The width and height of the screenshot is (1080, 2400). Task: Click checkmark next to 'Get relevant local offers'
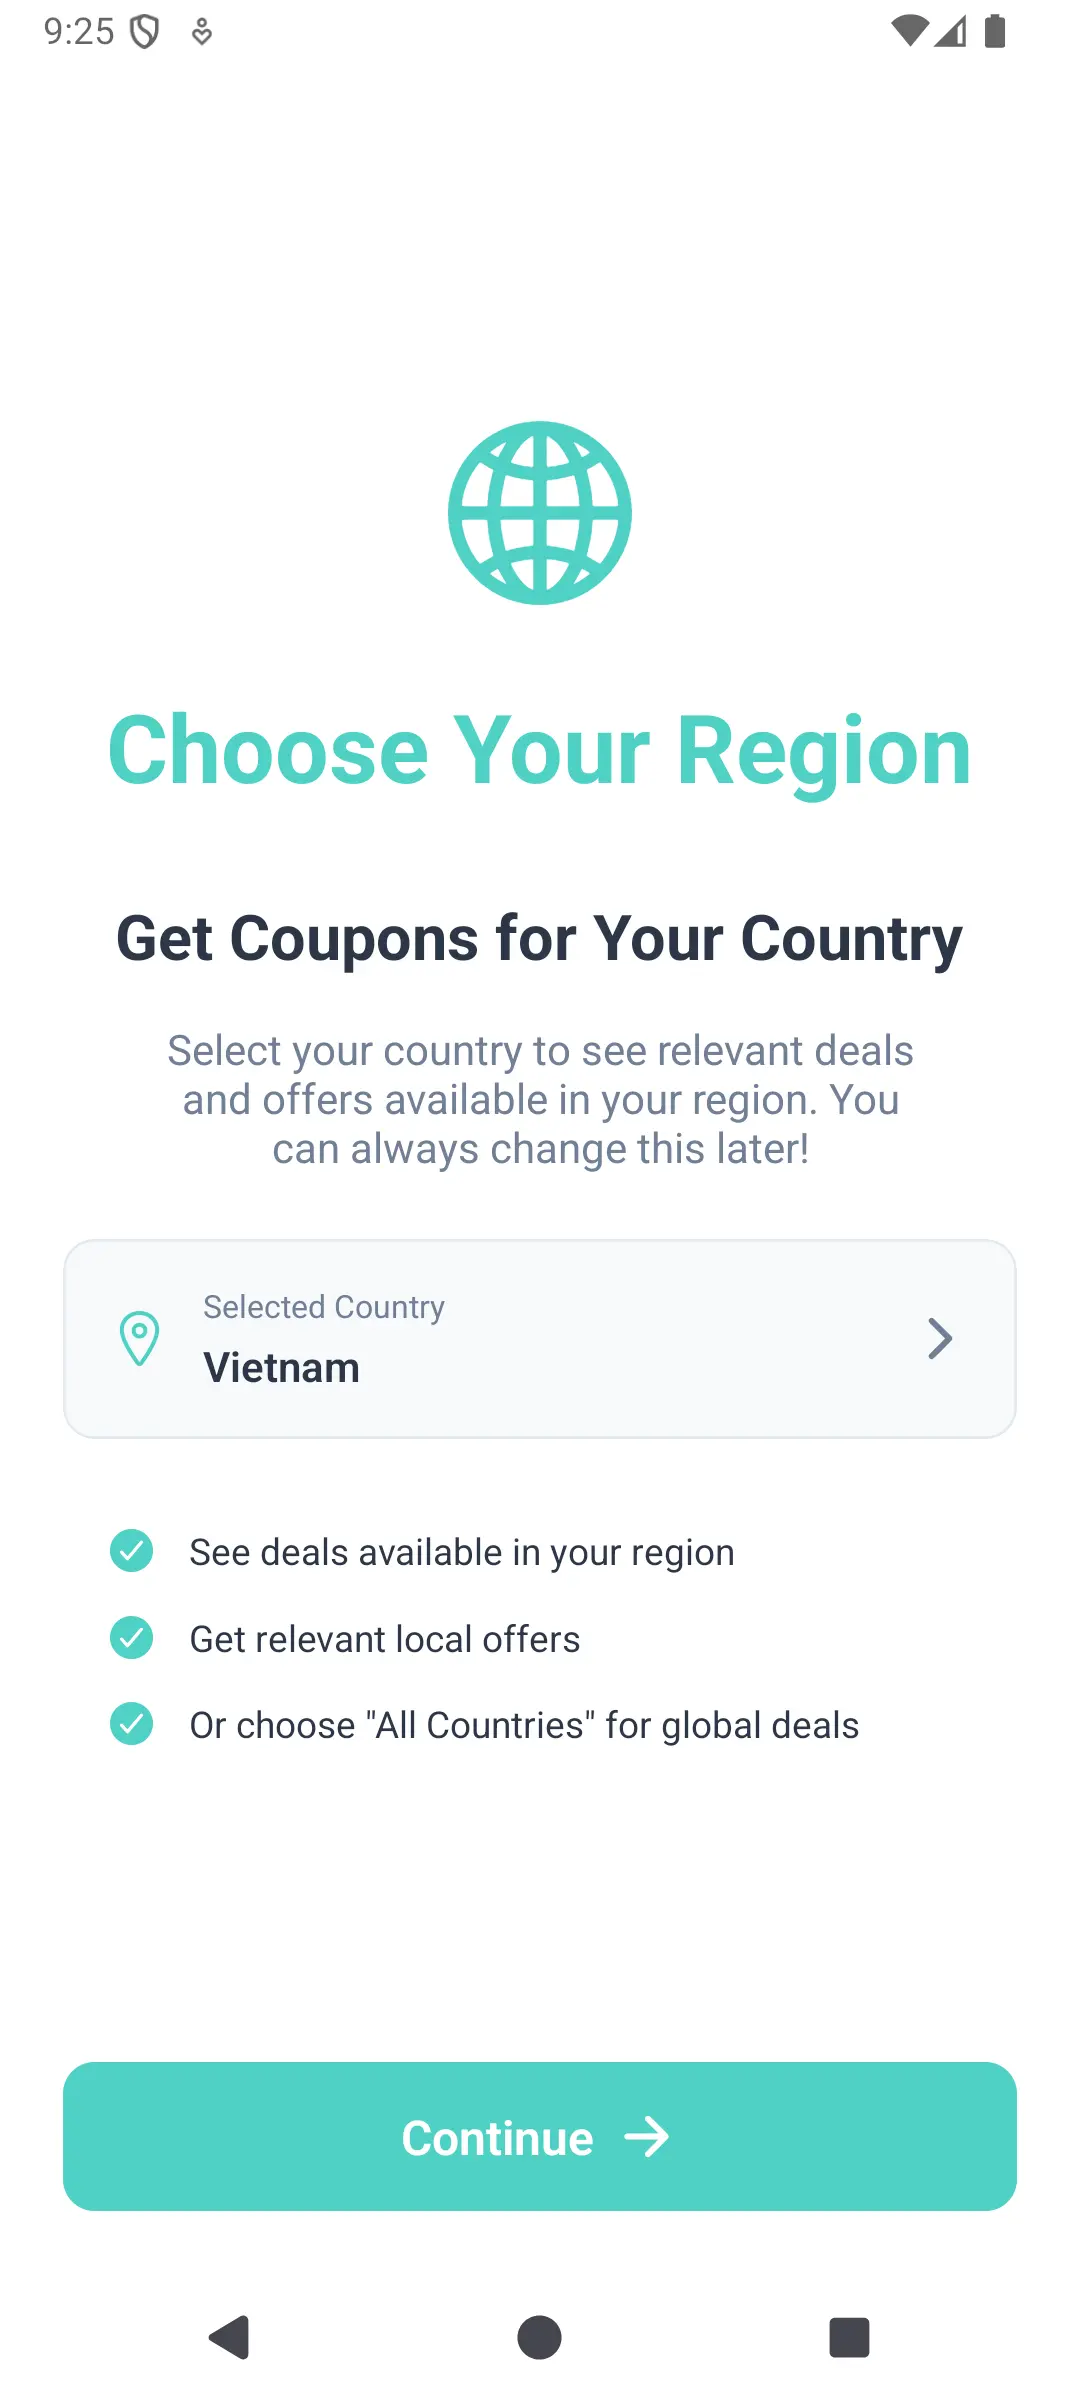click(131, 1638)
